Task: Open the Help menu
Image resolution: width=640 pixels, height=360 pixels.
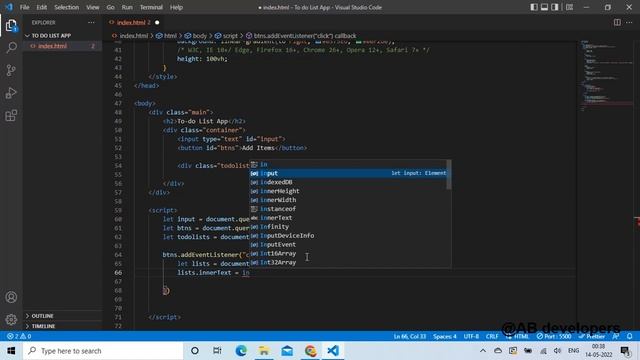Action: click(176, 7)
